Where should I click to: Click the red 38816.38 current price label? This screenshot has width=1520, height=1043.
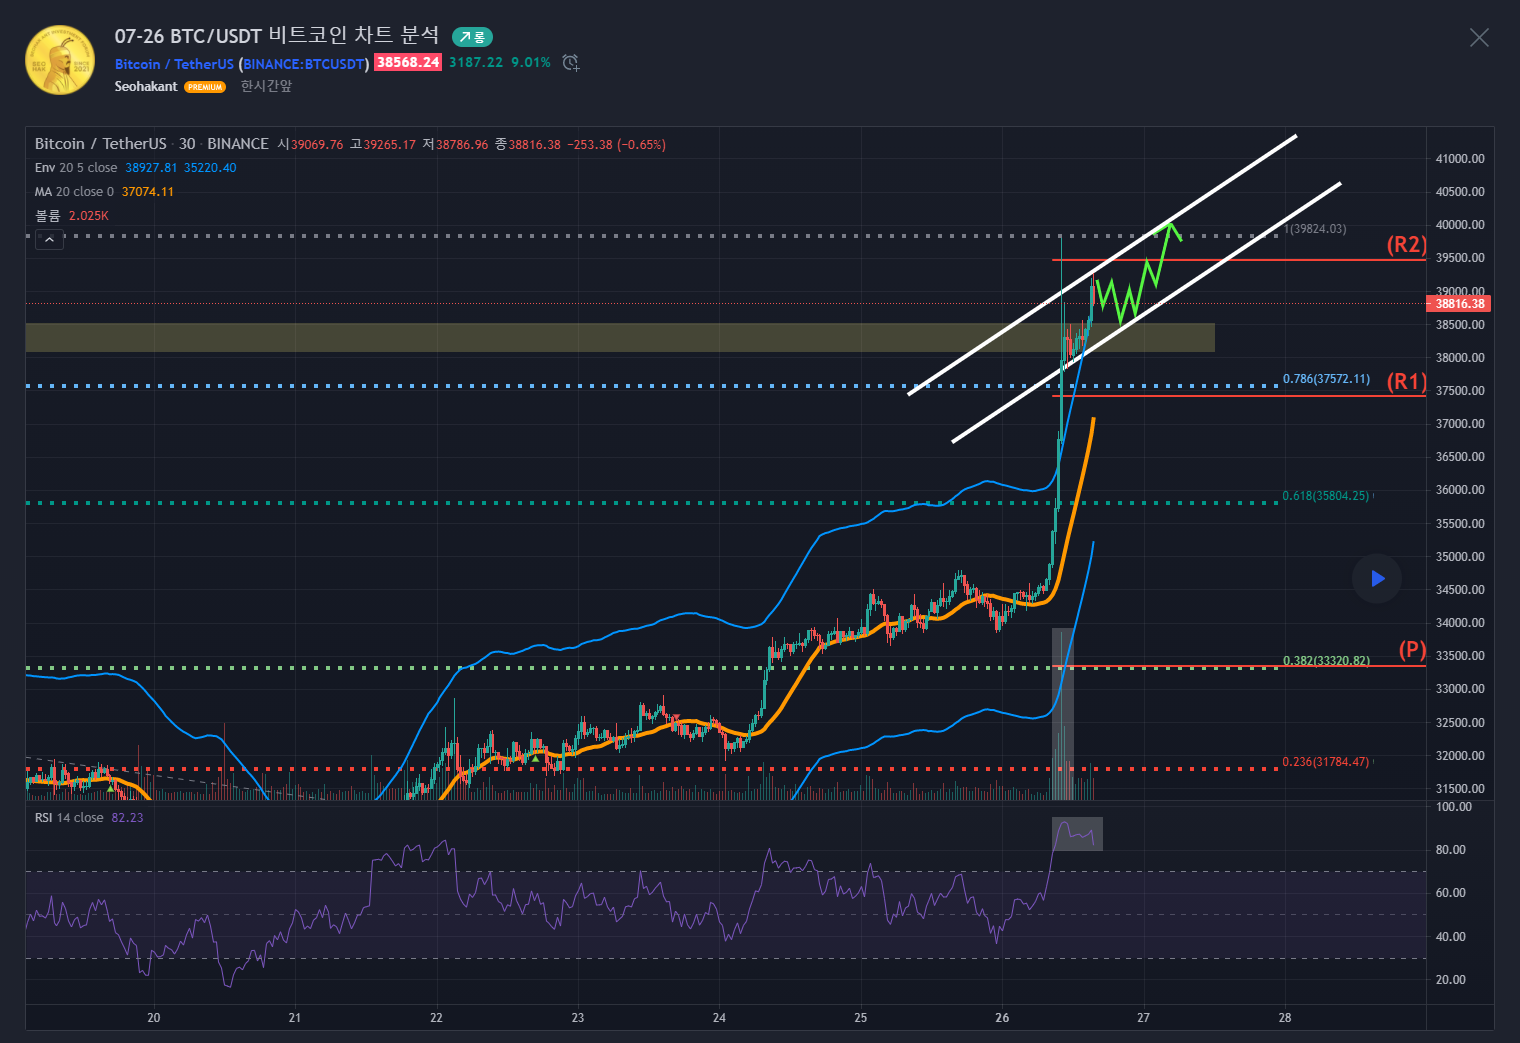click(x=1459, y=304)
